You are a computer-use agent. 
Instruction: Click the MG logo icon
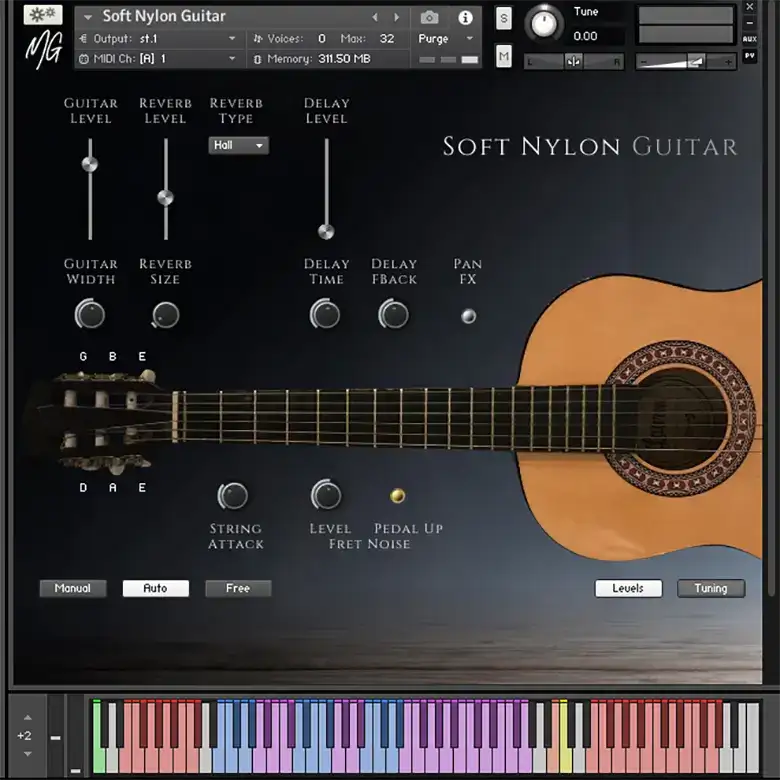click(44, 49)
